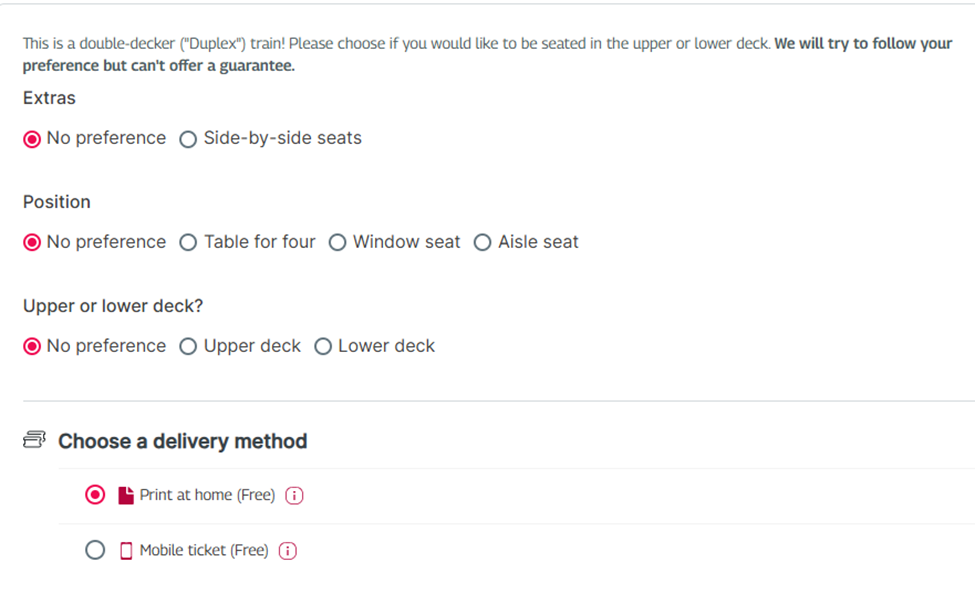Click the red document icon for Print at home
Viewport: 975px width, 593px height.
[126, 495]
